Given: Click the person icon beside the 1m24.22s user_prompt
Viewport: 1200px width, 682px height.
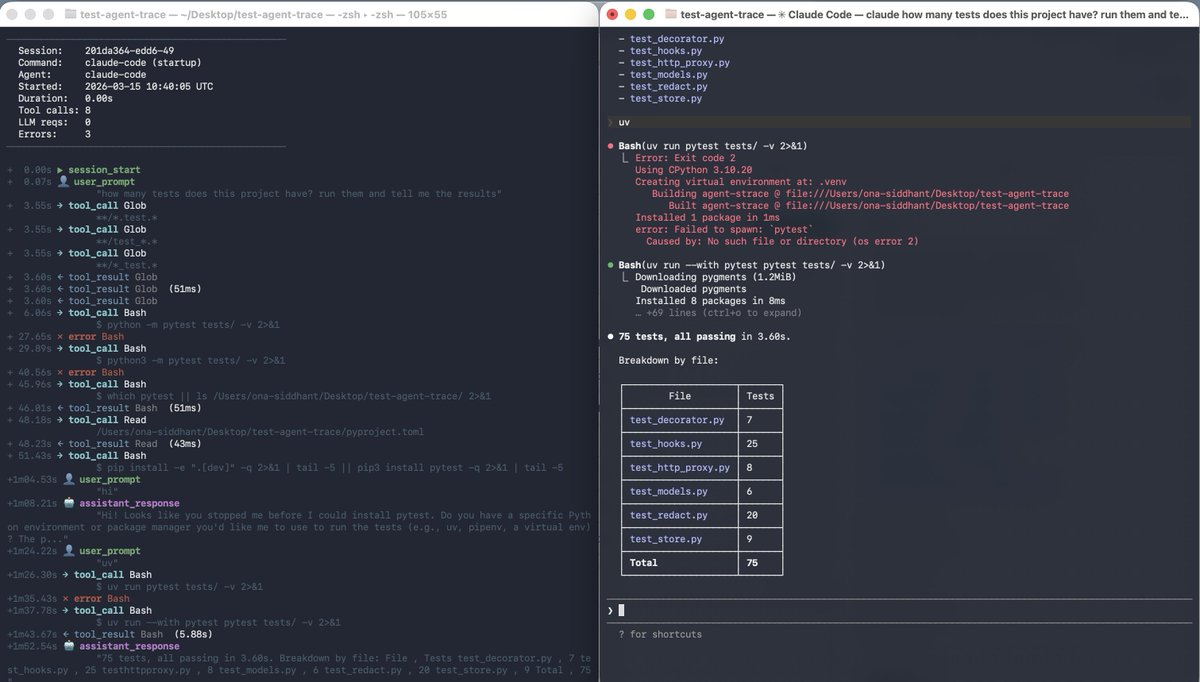Looking at the screenshot, I should [67, 551].
